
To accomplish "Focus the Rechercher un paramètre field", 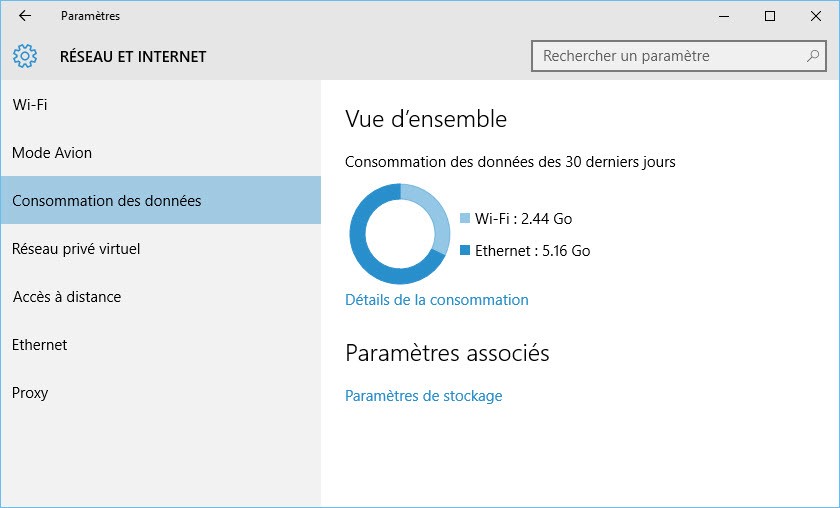I will (x=670, y=56).
